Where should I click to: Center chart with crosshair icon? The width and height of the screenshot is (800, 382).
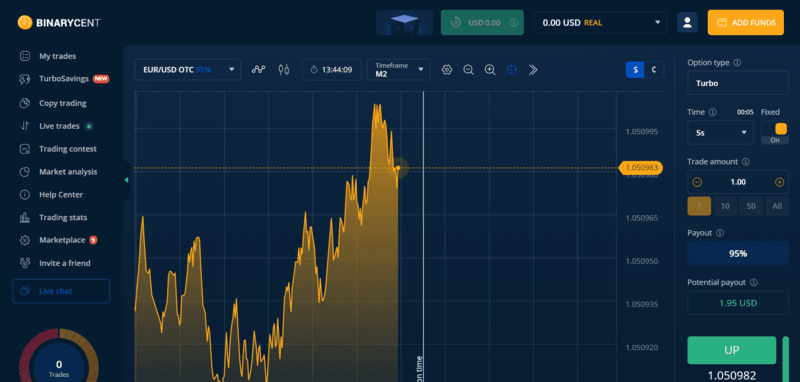[511, 70]
